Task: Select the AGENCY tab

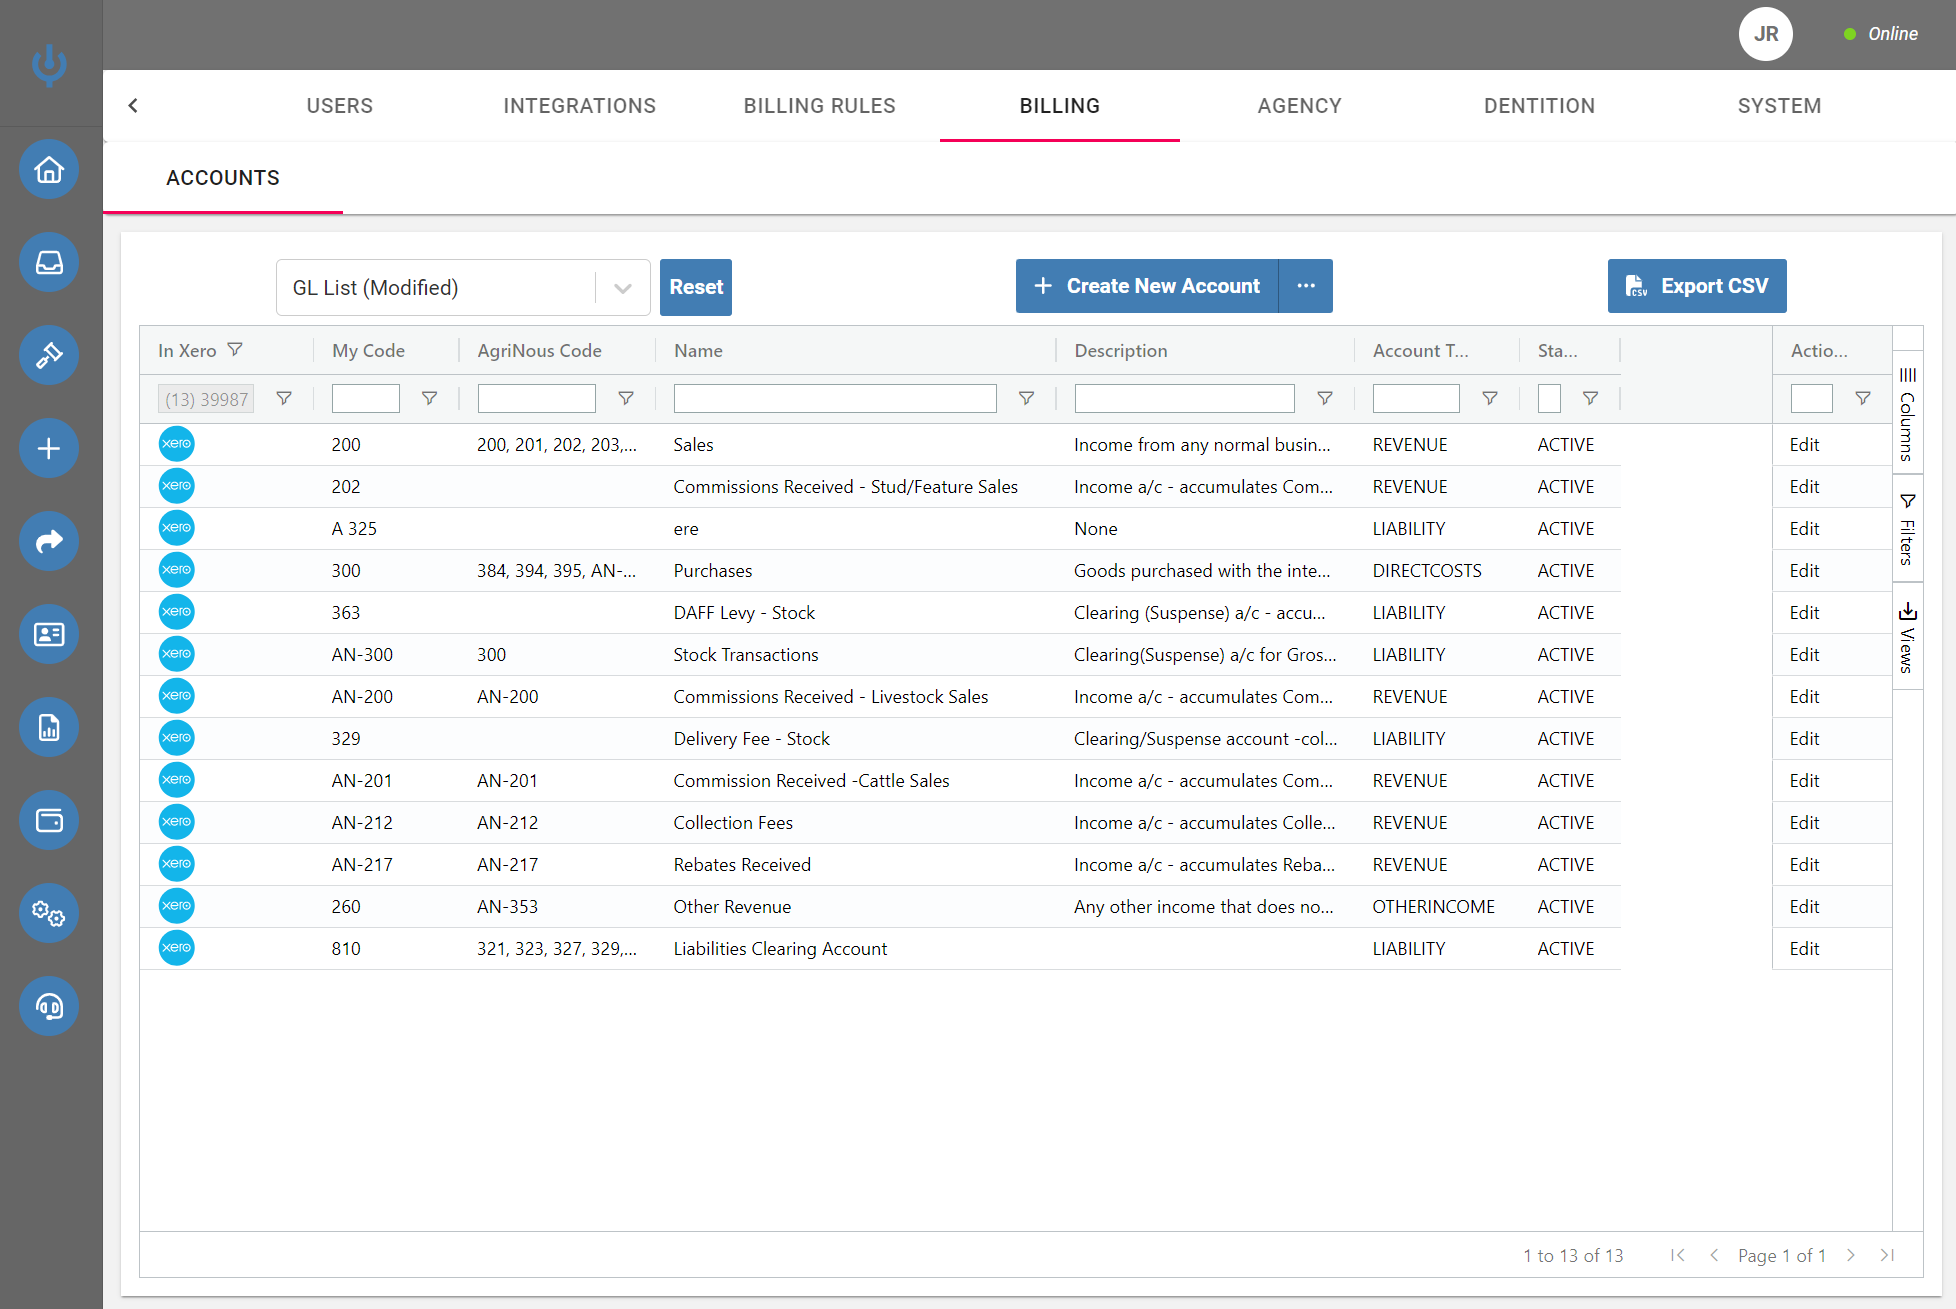Action: click(1300, 105)
